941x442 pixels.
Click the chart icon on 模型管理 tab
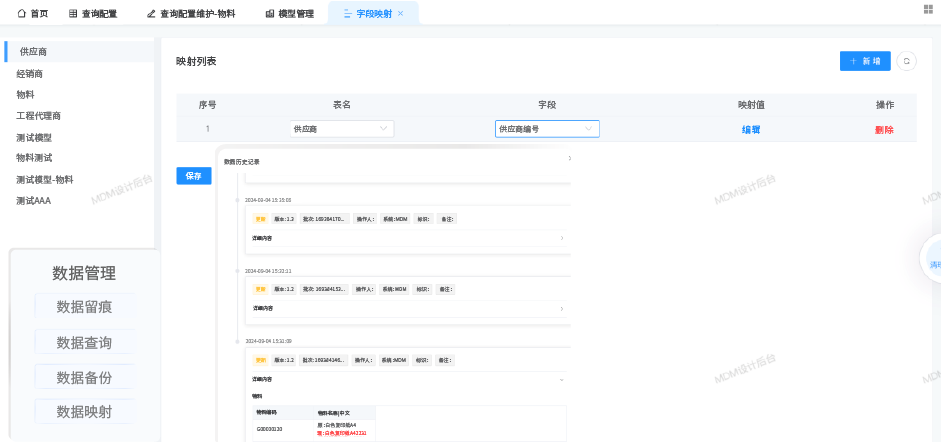[269, 14]
